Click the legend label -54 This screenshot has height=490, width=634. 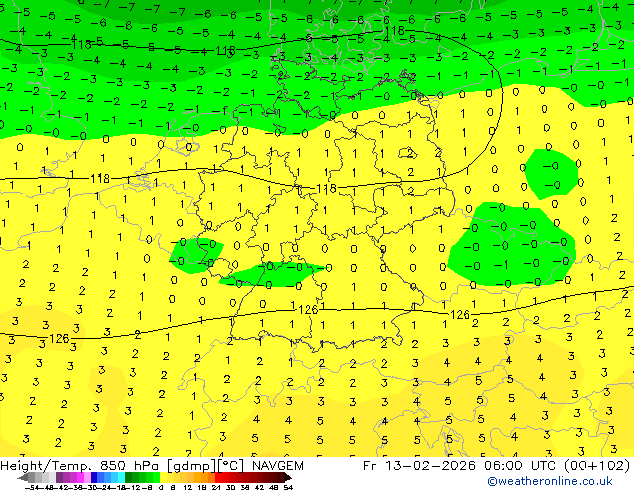click(x=33, y=487)
